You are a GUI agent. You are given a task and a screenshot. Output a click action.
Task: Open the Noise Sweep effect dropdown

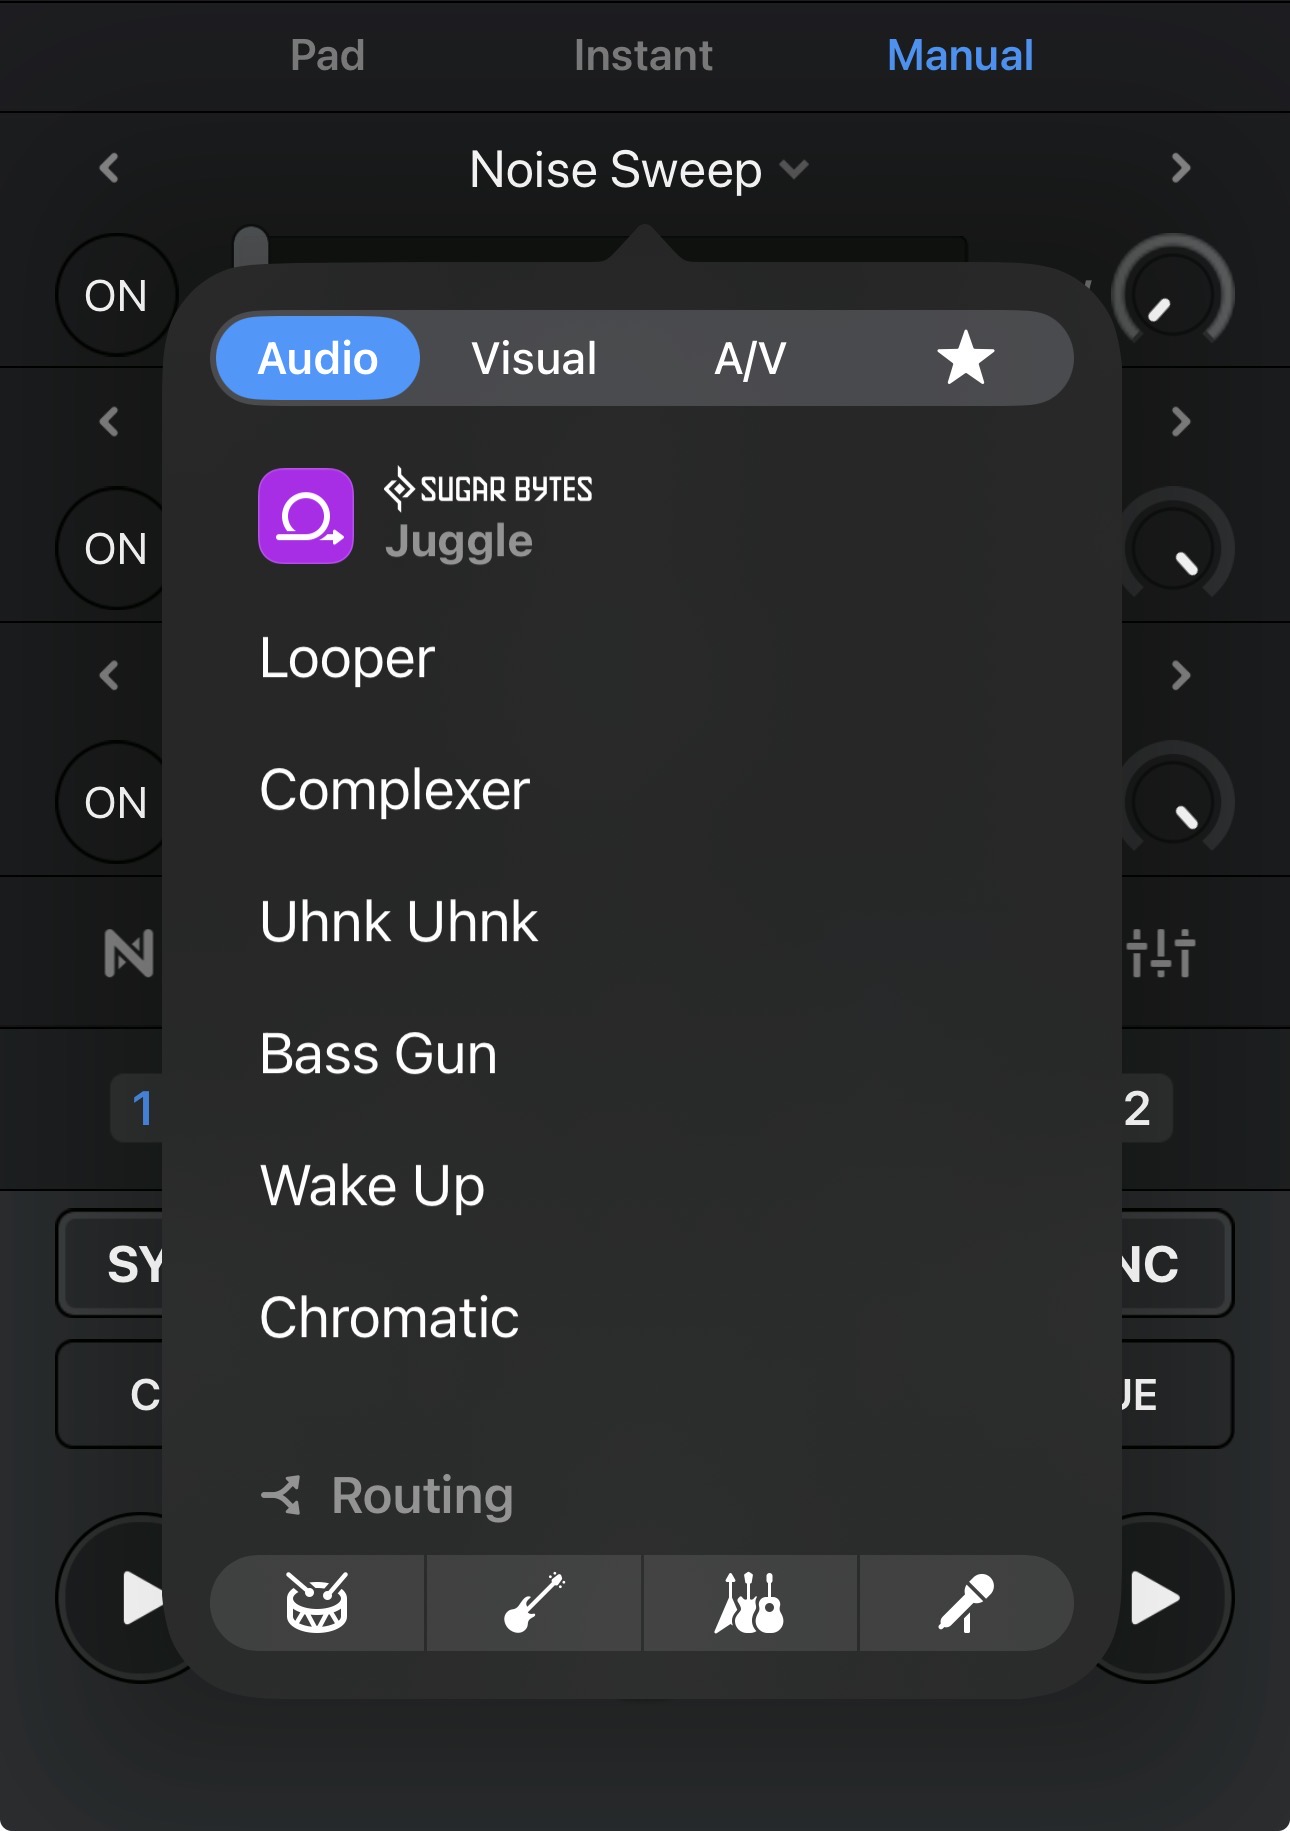640,169
